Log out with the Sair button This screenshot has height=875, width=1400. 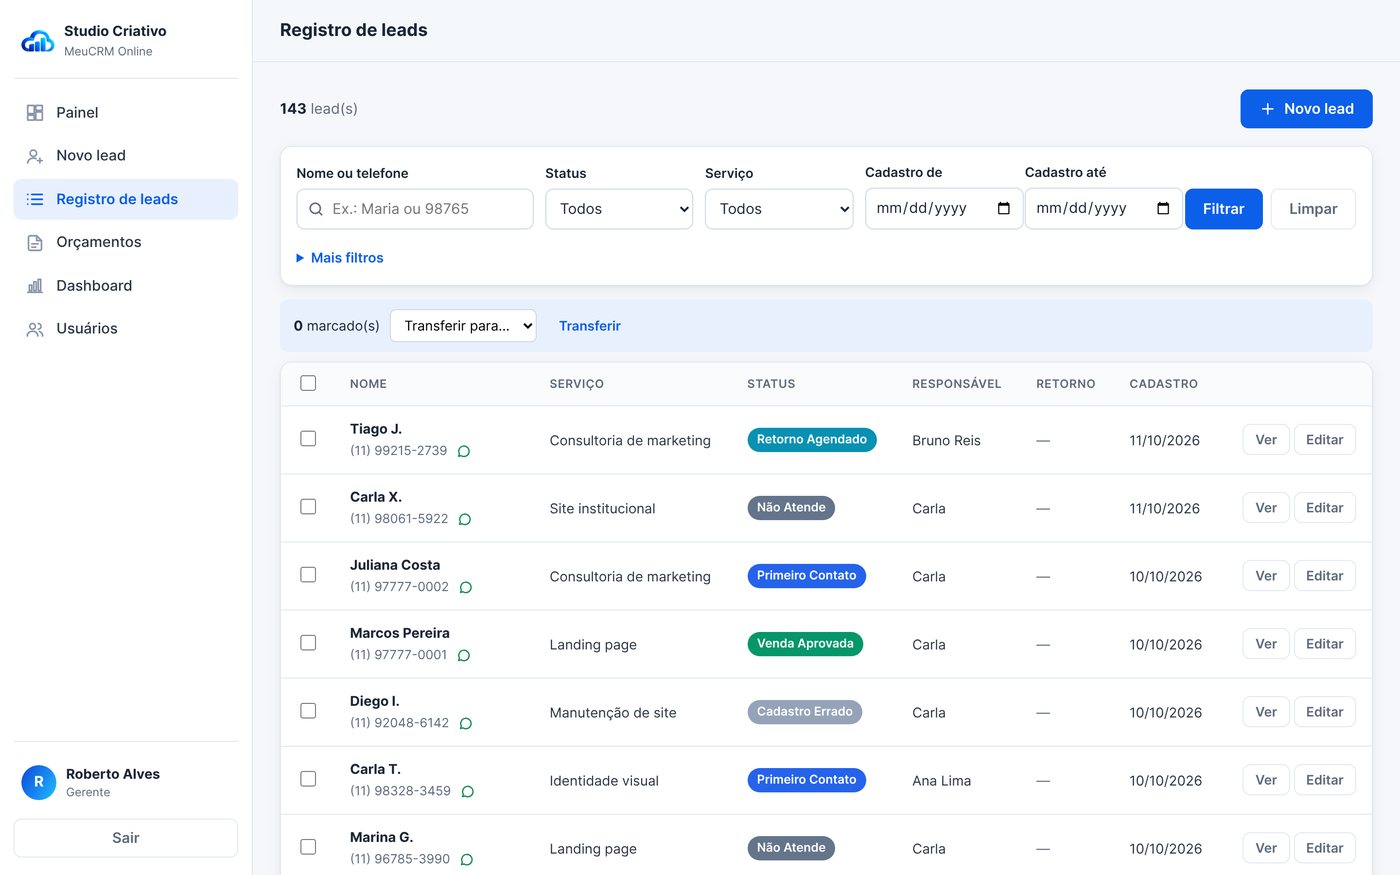[x=126, y=838]
